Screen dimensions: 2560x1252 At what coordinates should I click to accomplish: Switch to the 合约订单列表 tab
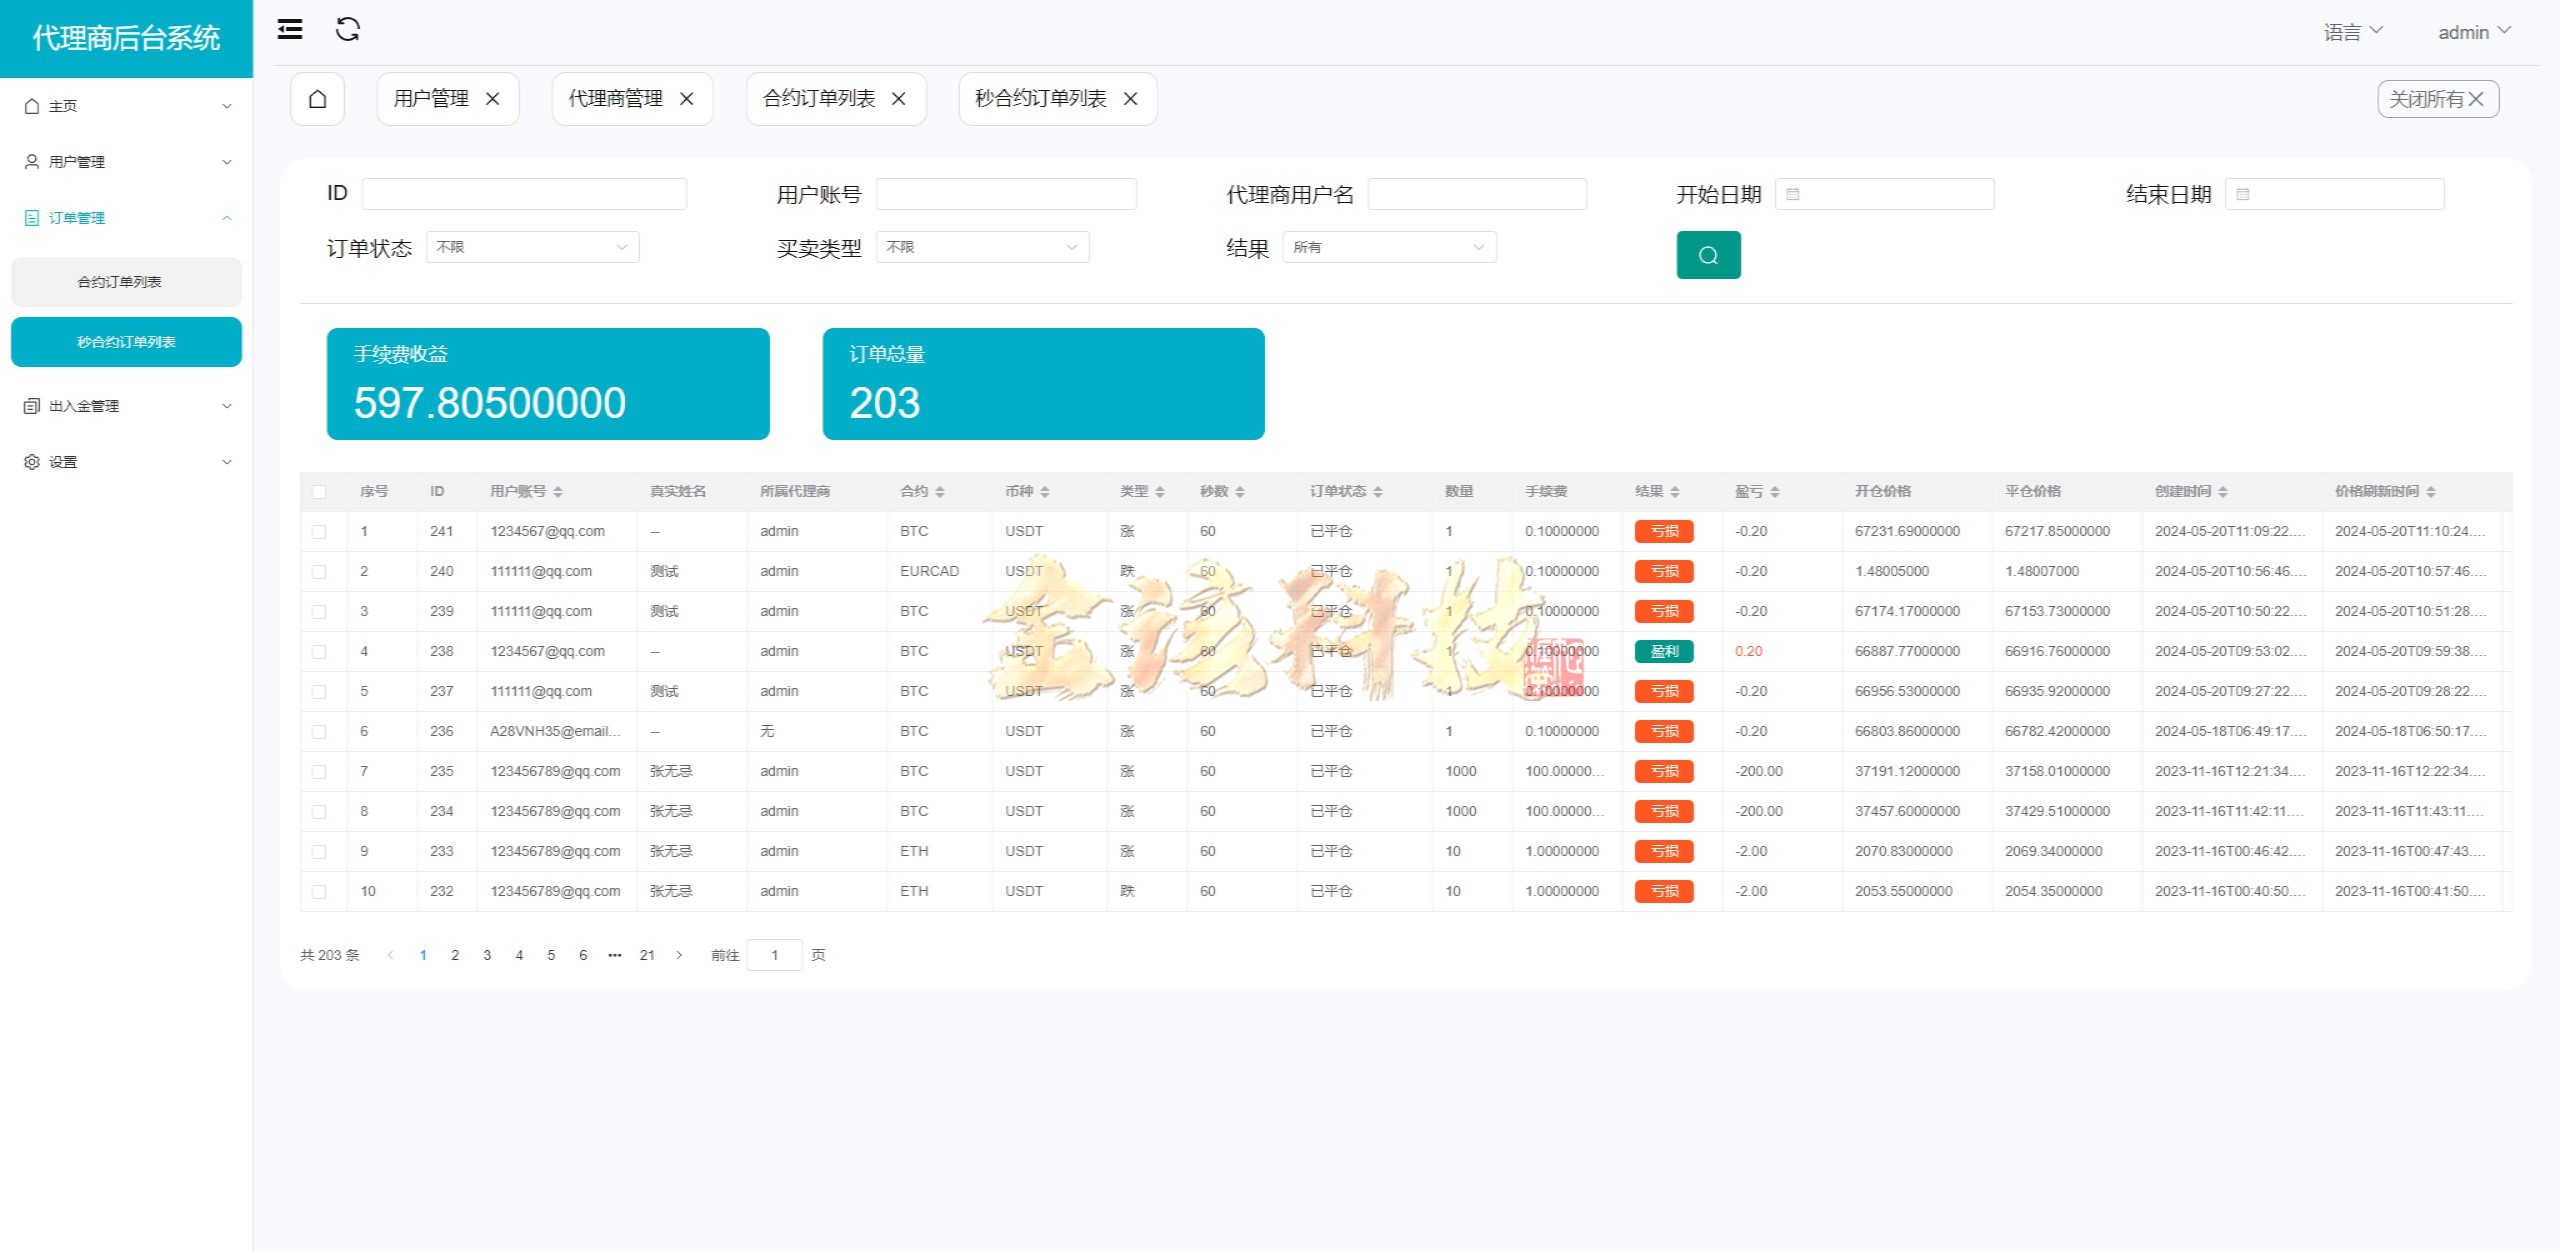[820, 98]
